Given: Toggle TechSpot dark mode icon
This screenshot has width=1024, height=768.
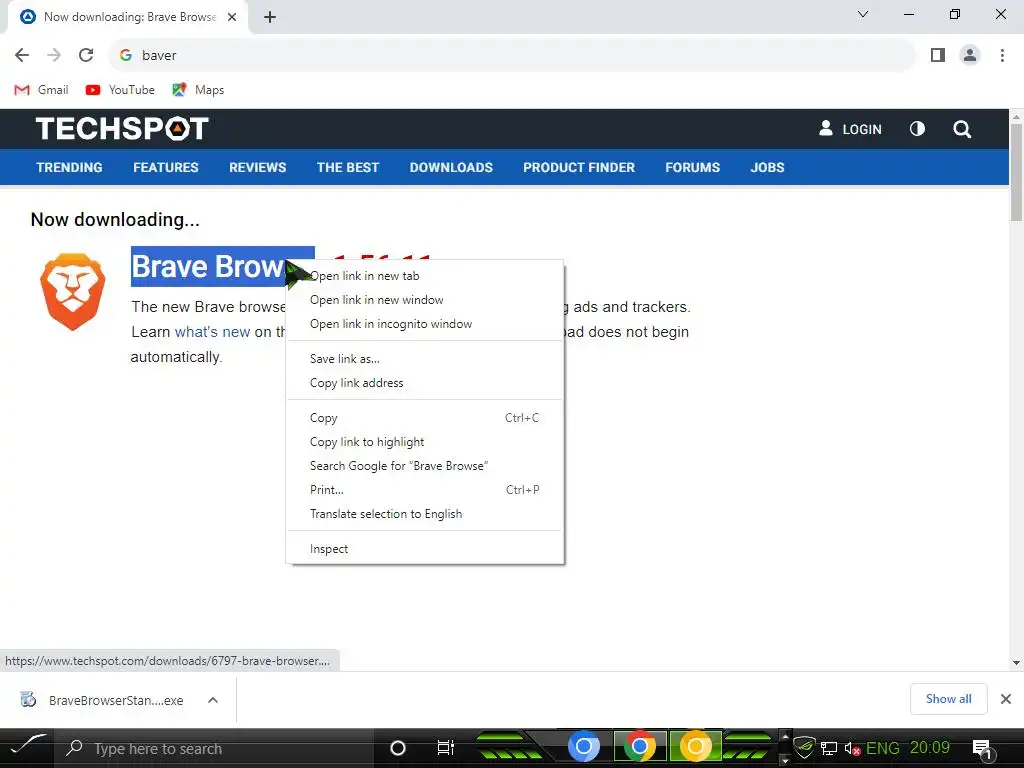Looking at the screenshot, I should [918, 129].
